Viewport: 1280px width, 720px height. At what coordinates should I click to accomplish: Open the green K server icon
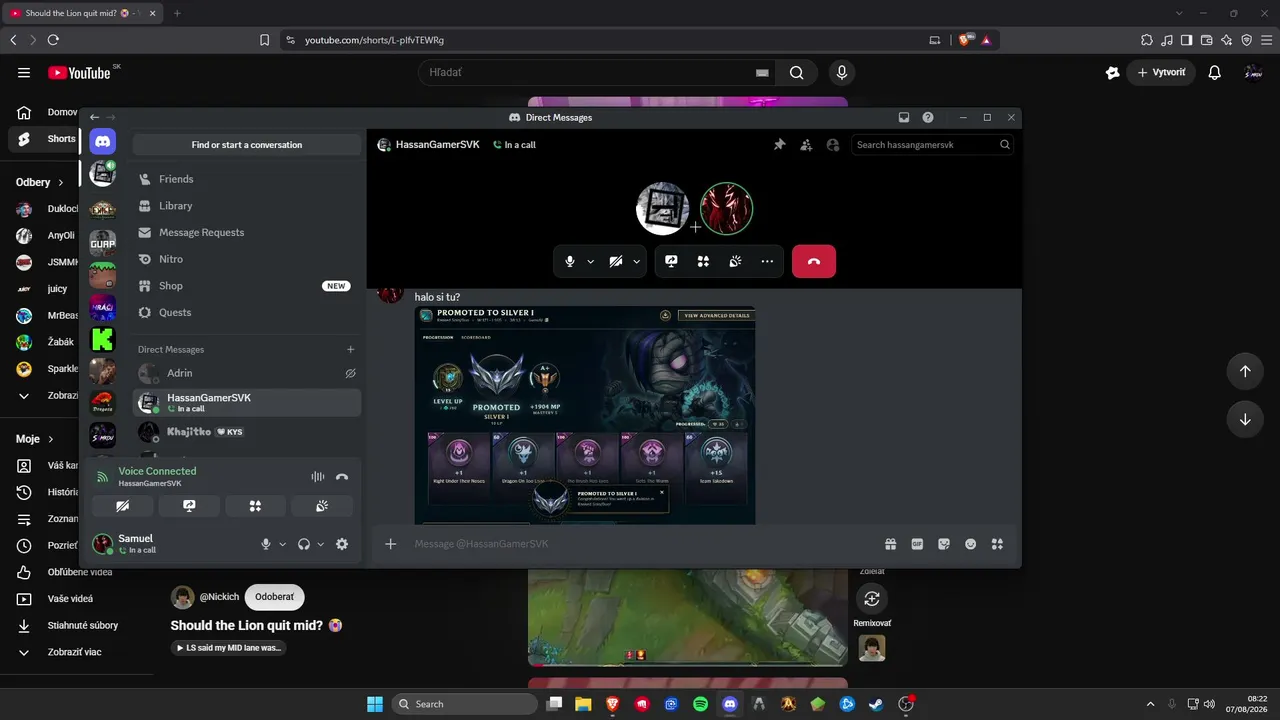coord(103,339)
